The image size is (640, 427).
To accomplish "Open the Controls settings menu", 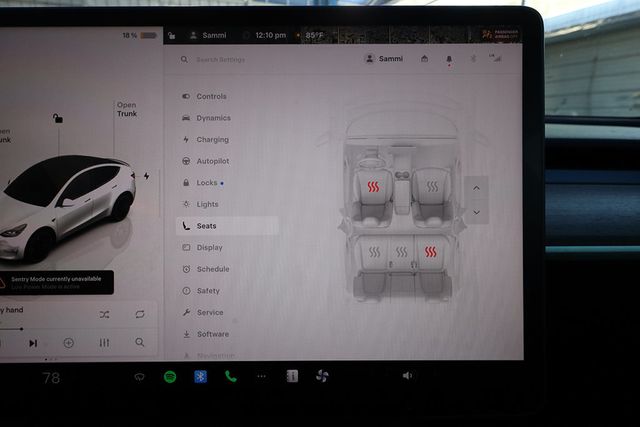I will pyautogui.click(x=204, y=96).
